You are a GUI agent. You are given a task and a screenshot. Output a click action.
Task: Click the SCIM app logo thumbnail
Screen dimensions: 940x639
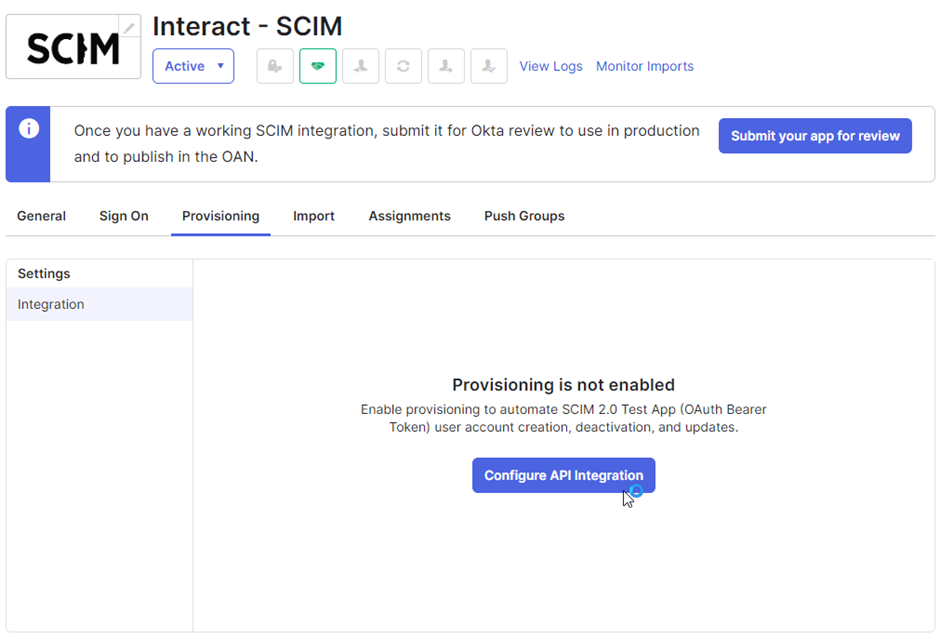point(73,47)
